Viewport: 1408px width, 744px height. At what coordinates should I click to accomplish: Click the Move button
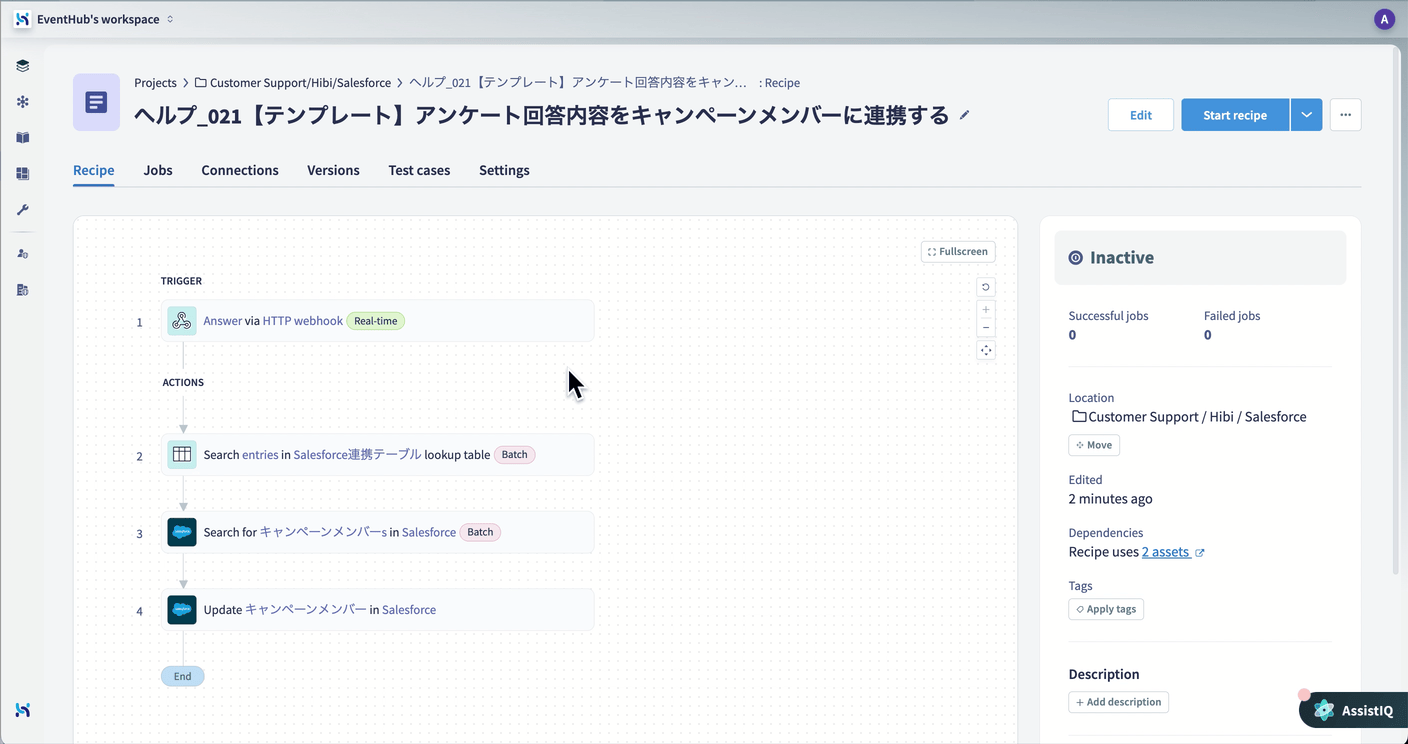[1094, 445]
